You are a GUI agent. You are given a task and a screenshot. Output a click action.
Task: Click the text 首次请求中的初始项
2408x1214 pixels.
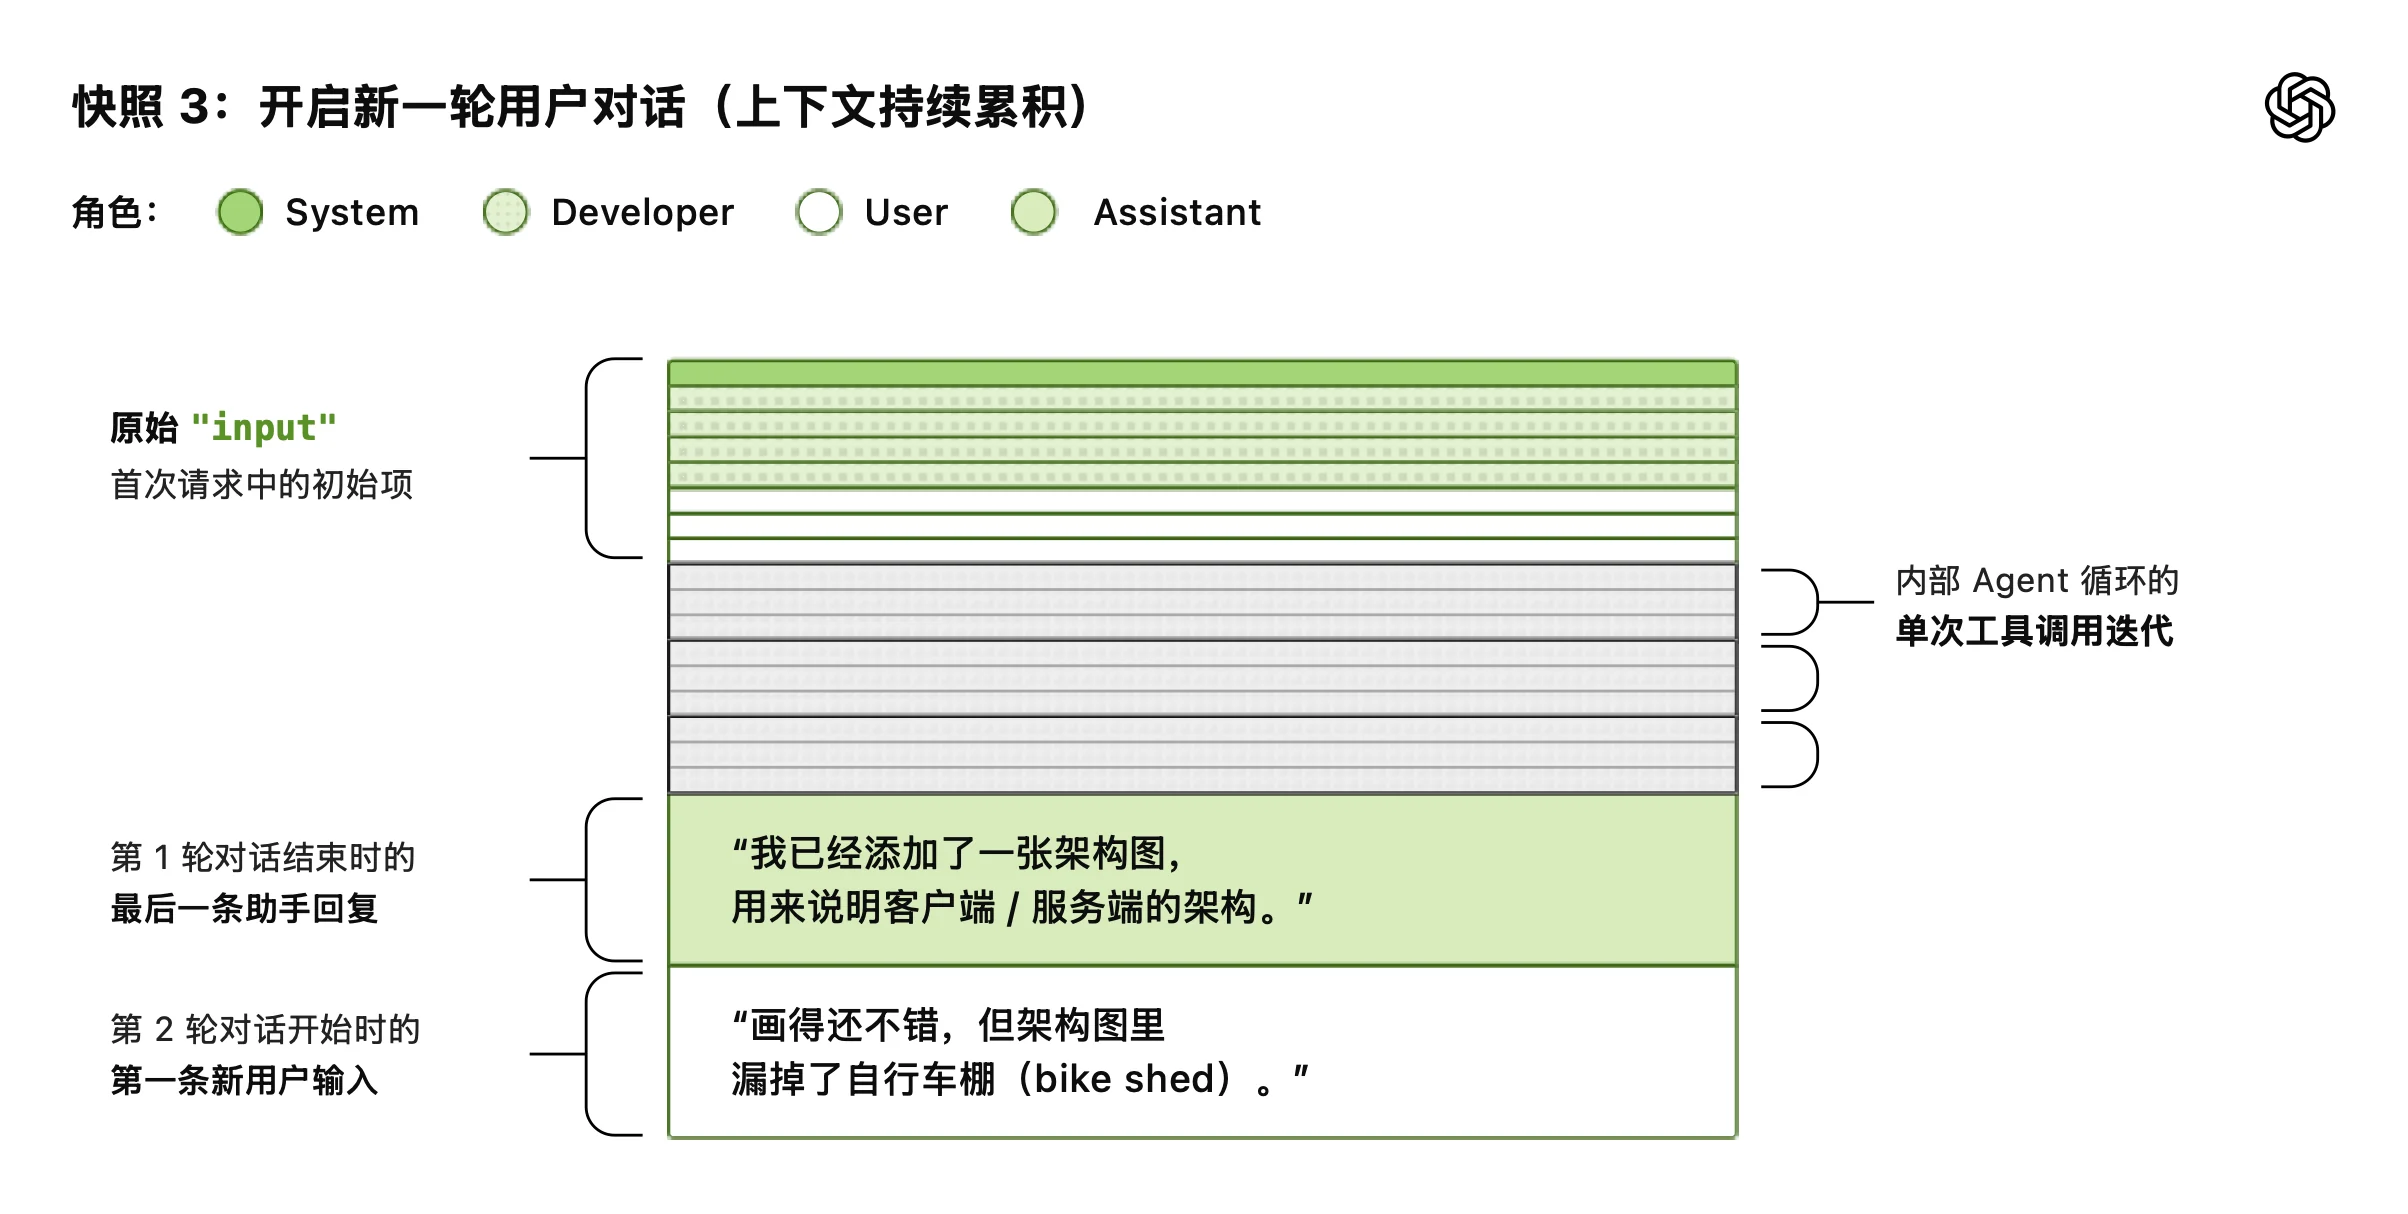click(x=262, y=484)
